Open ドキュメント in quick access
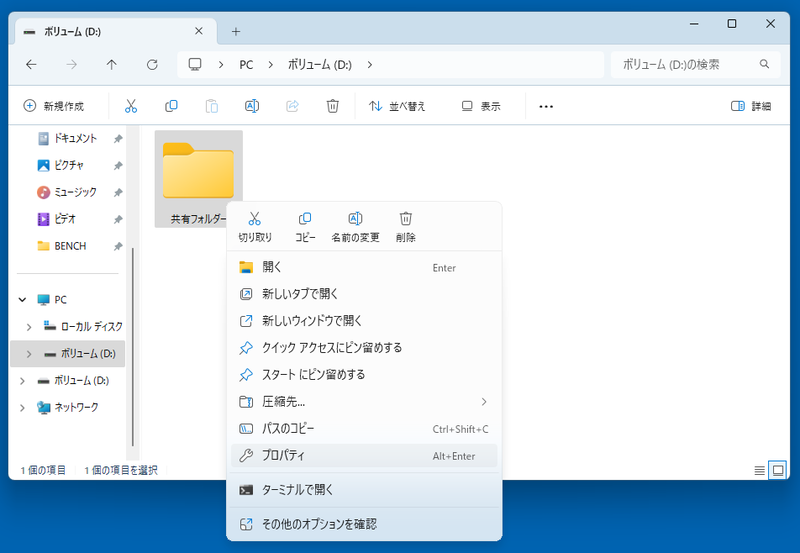This screenshot has height=553, width=800. click(x=75, y=138)
